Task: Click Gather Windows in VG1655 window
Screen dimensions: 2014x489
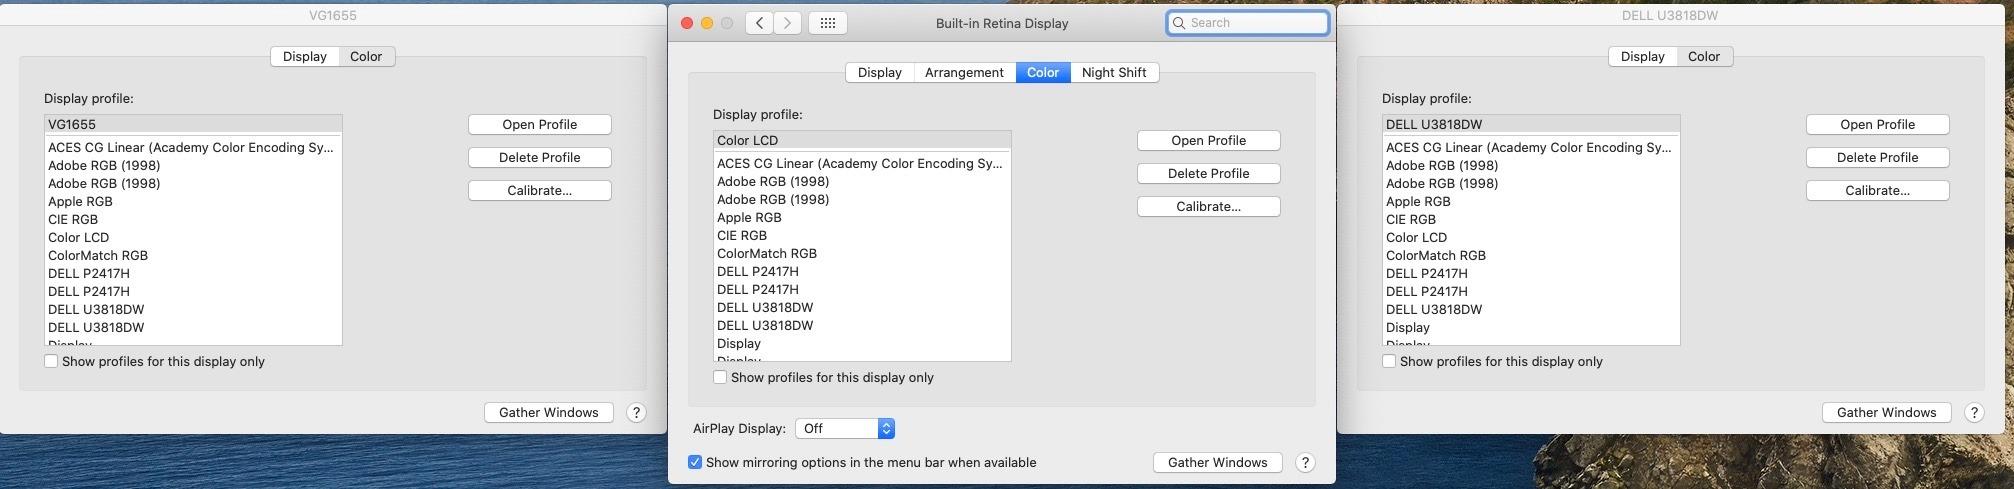Action: point(549,412)
